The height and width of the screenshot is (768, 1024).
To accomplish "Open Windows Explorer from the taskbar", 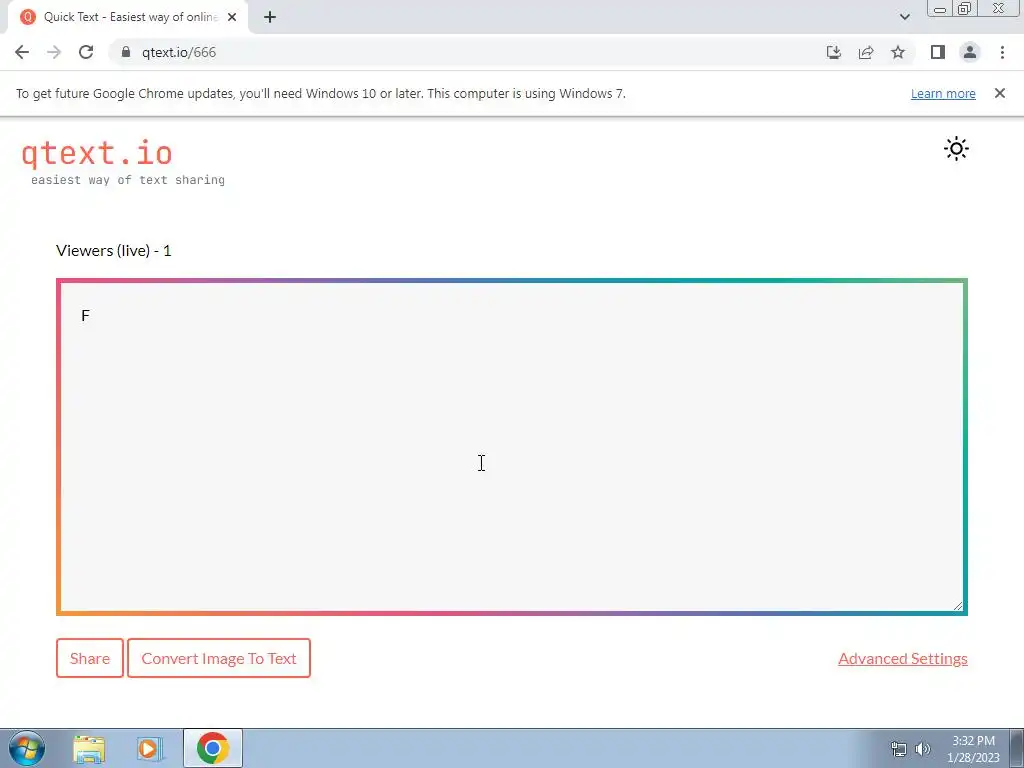I will [x=89, y=749].
